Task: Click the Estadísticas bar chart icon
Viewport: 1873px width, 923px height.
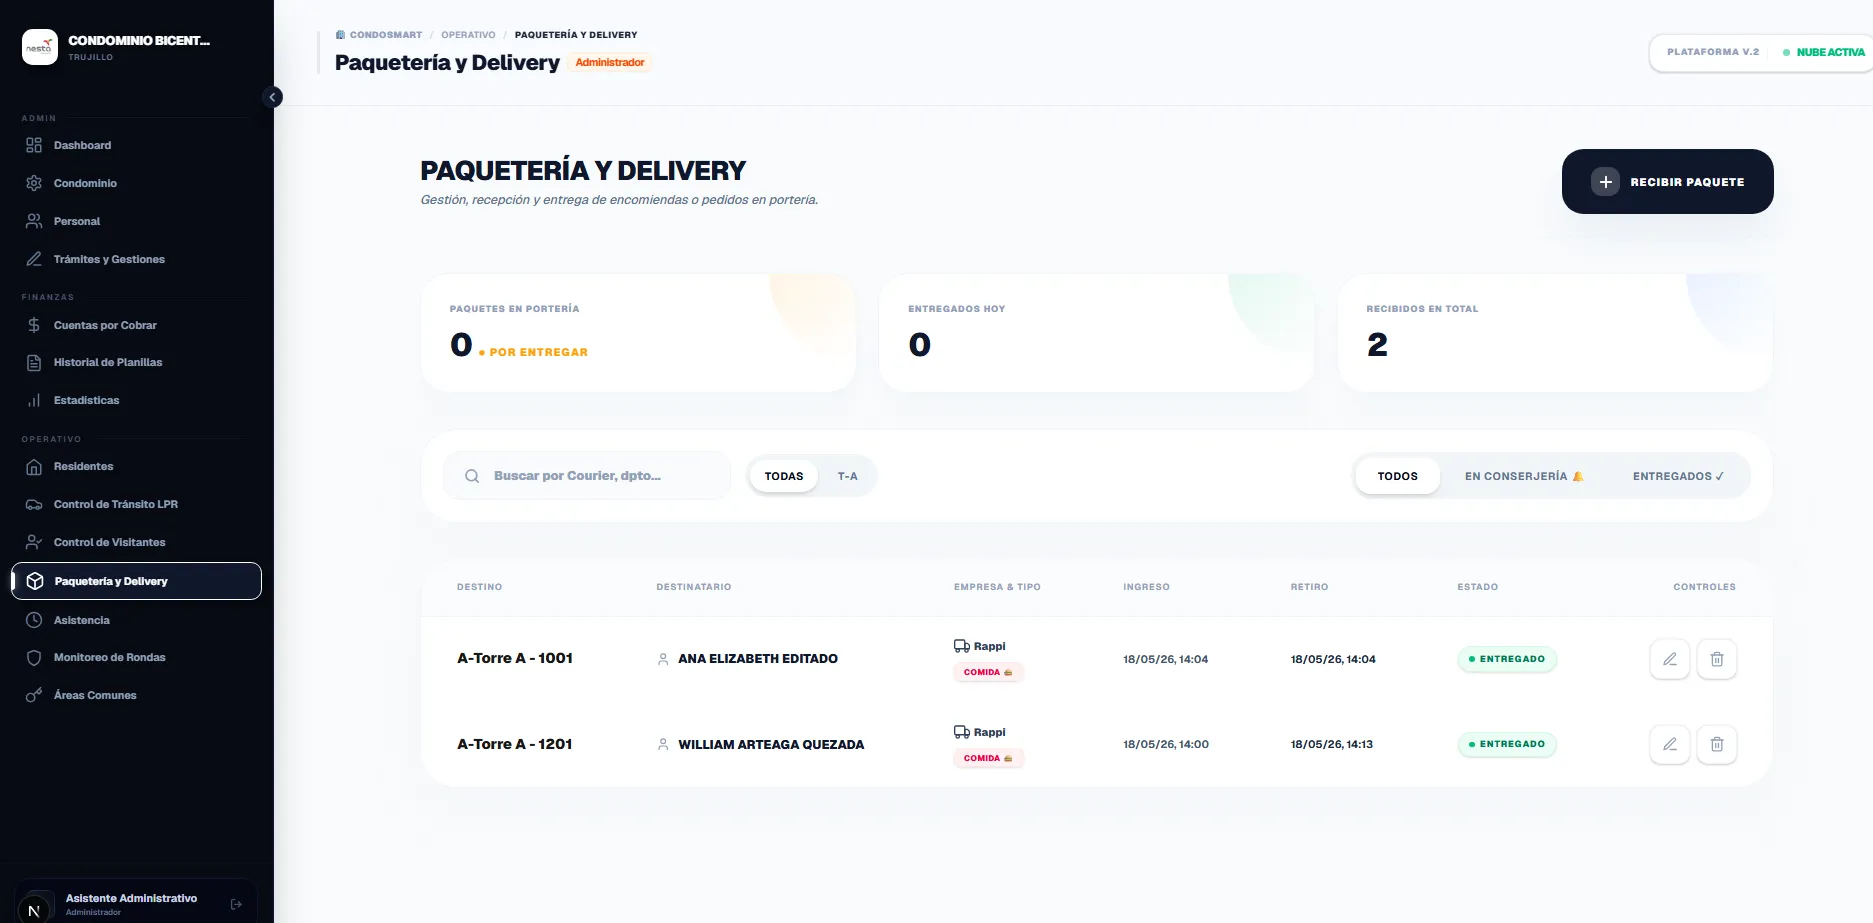Action: click(34, 400)
